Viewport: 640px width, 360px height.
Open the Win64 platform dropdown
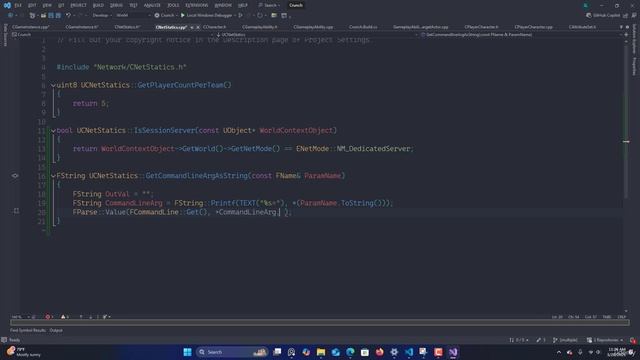(133, 15)
